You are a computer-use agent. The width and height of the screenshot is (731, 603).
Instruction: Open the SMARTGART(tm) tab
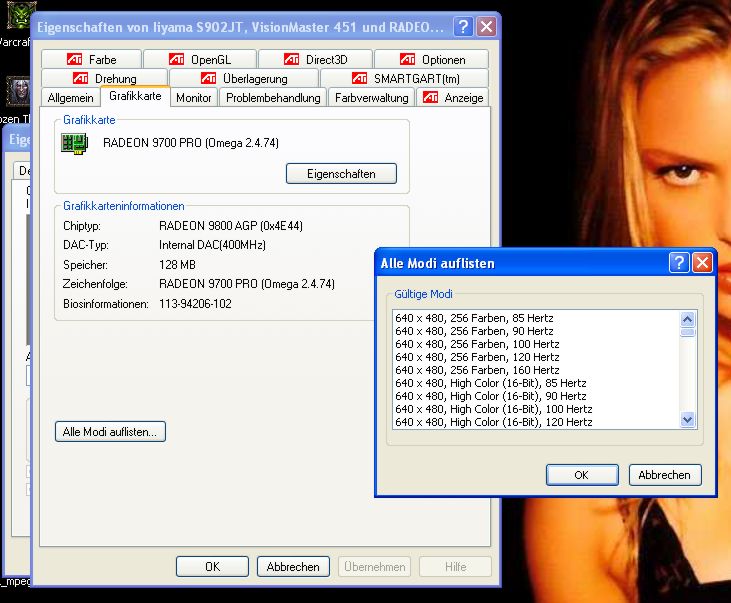[x=405, y=78]
